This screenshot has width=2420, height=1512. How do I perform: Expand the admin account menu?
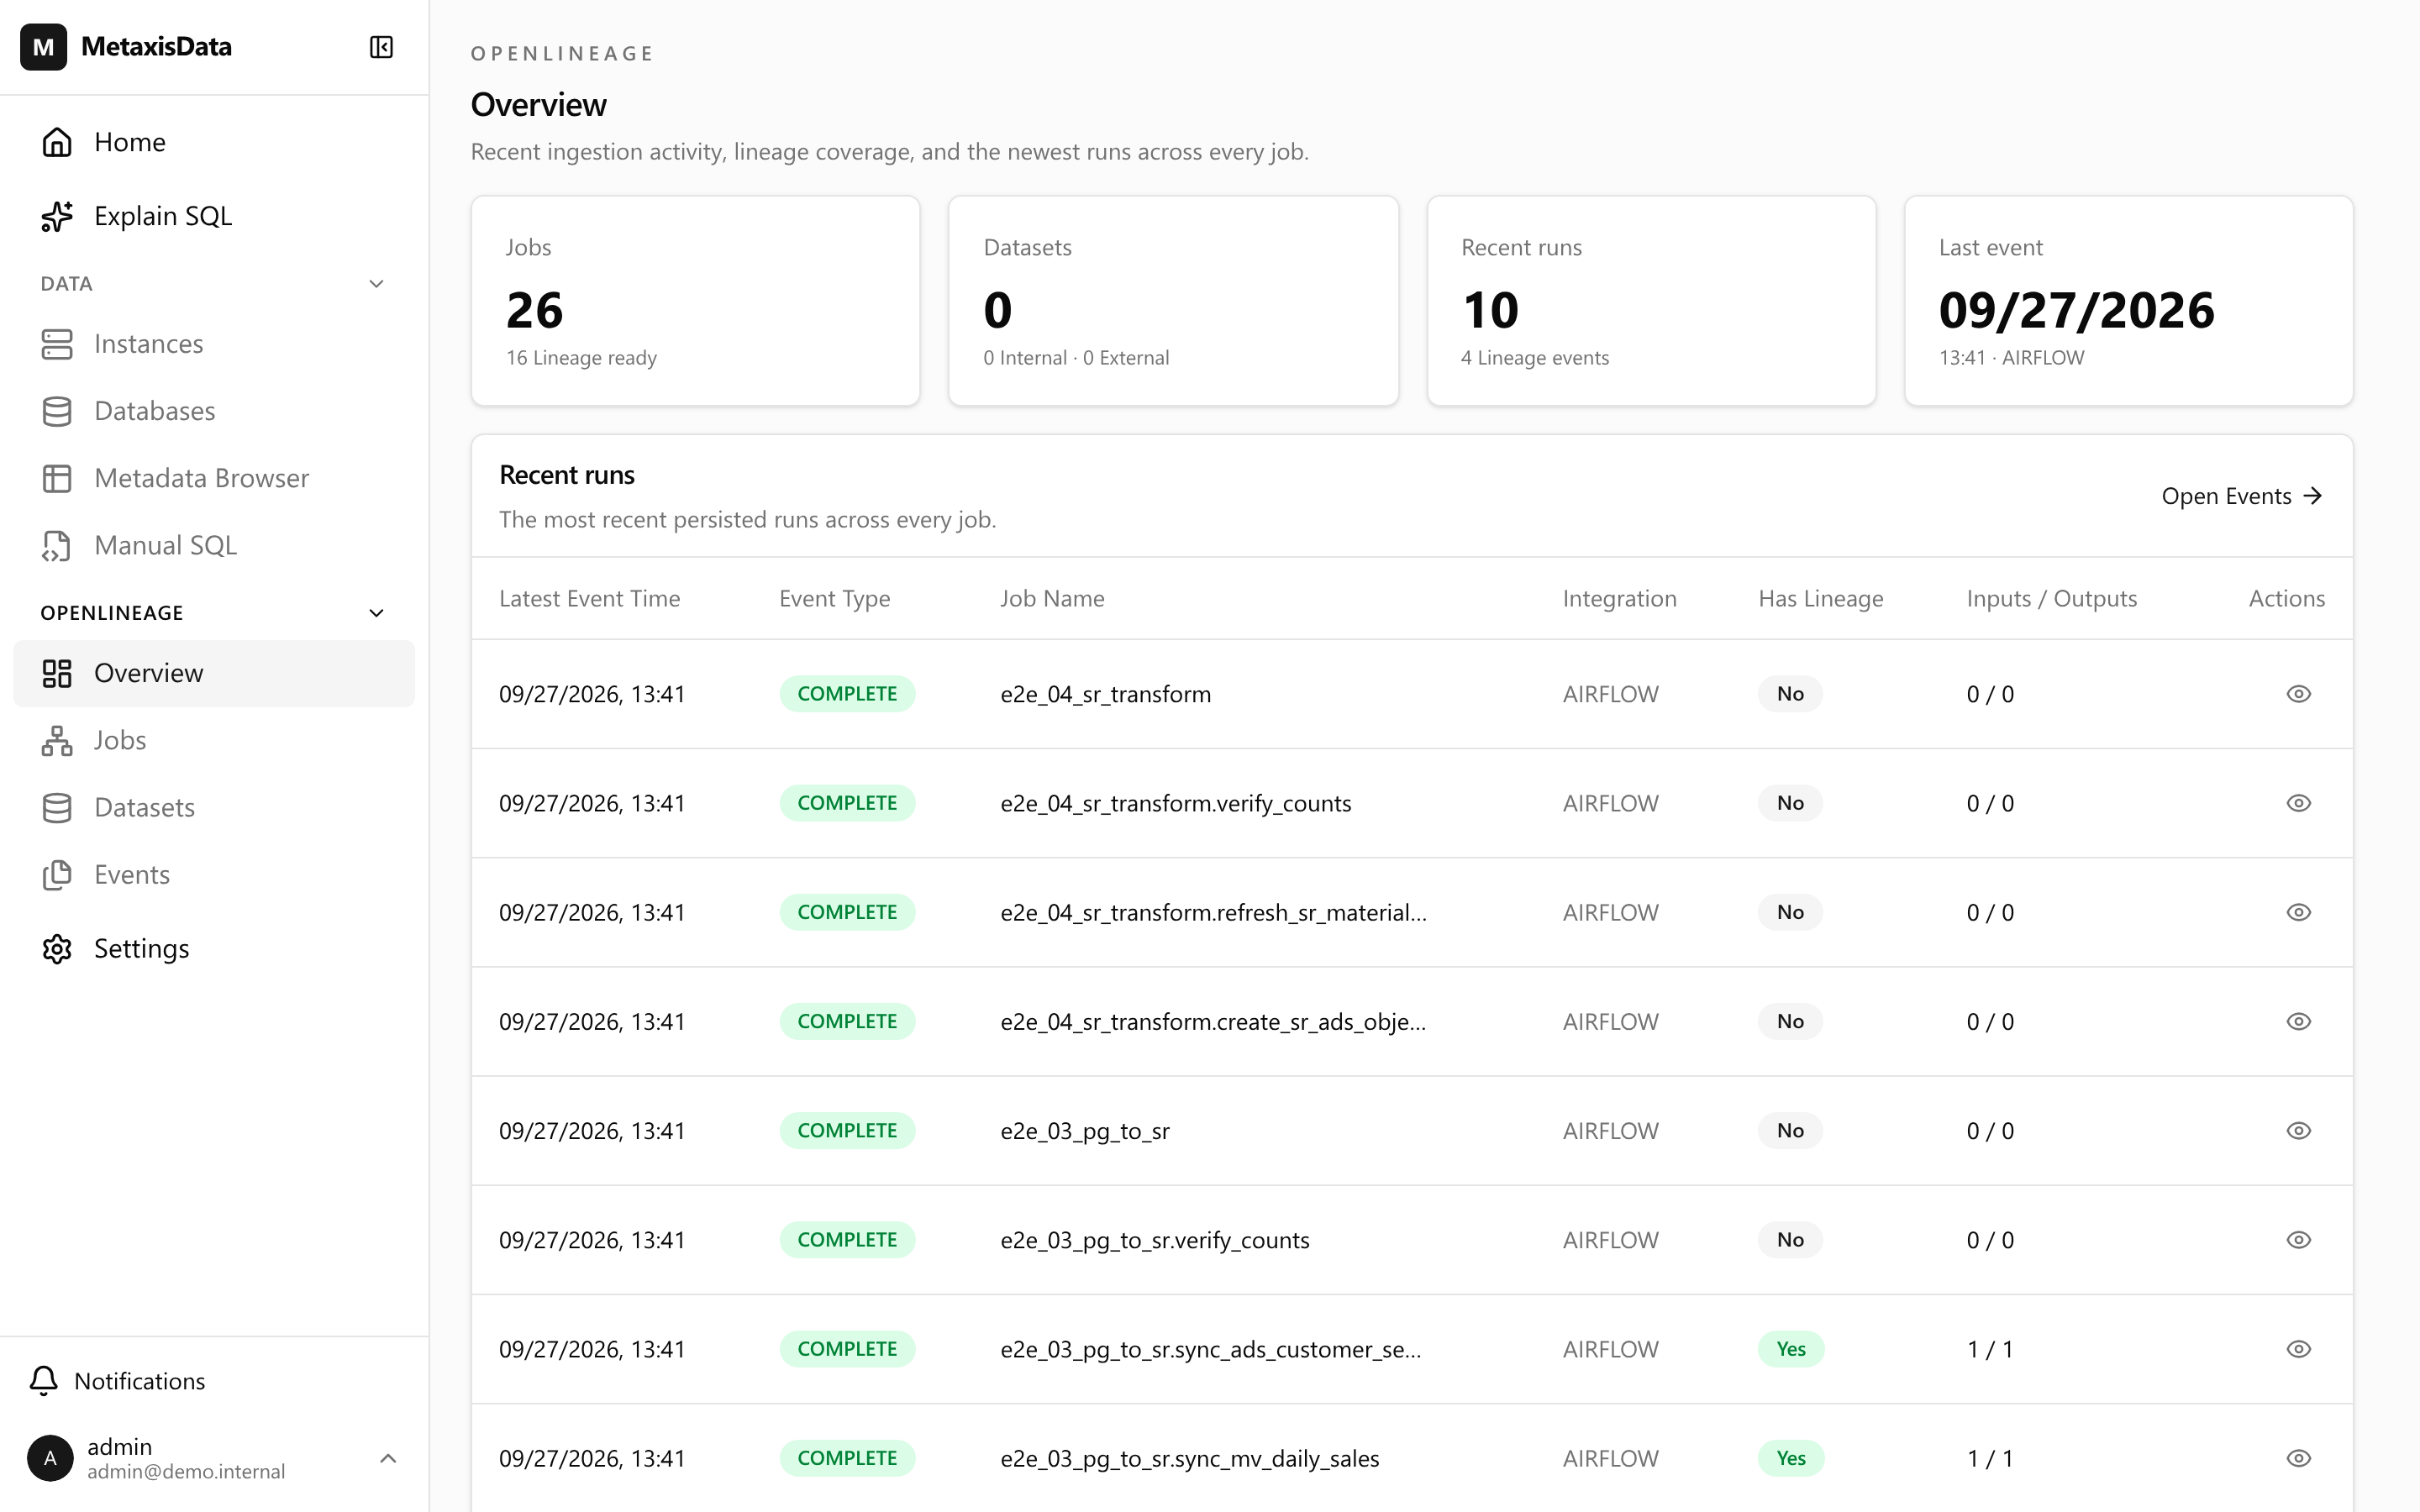click(388, 1459)
